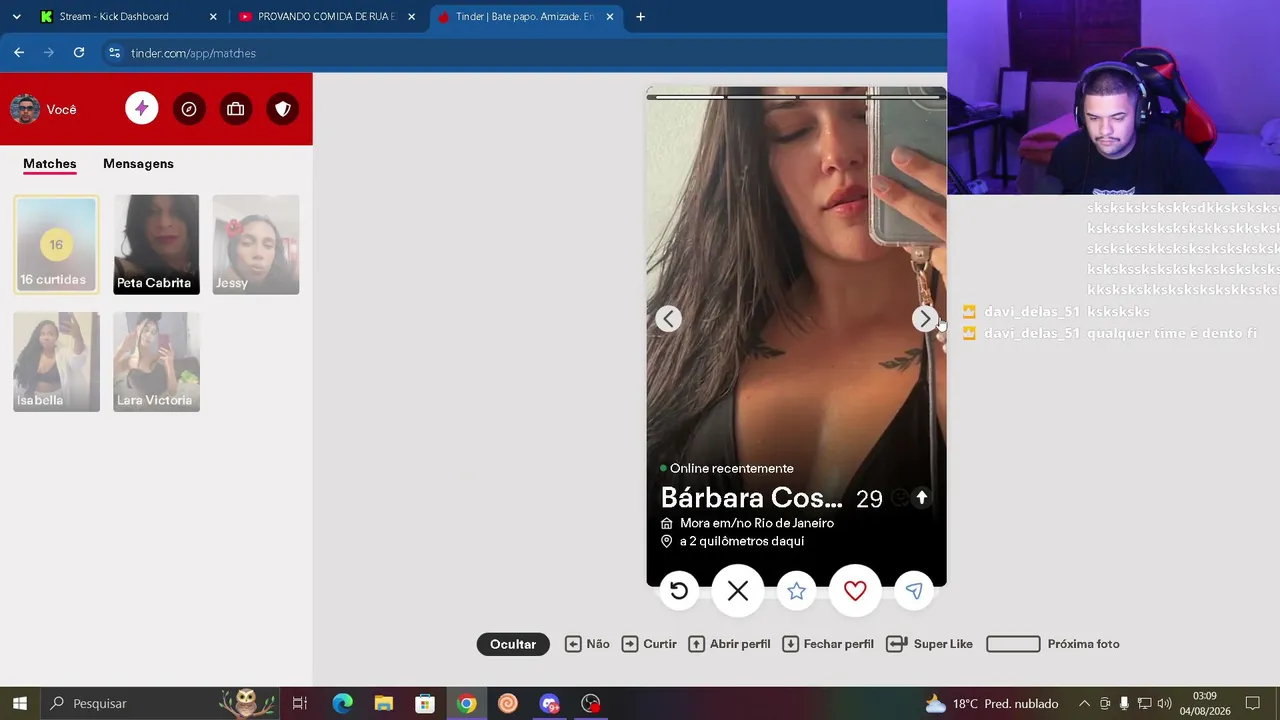This screenshot has width=1280, height=720.
Task: Open the work mode briefcase icon
Action: 236,109
